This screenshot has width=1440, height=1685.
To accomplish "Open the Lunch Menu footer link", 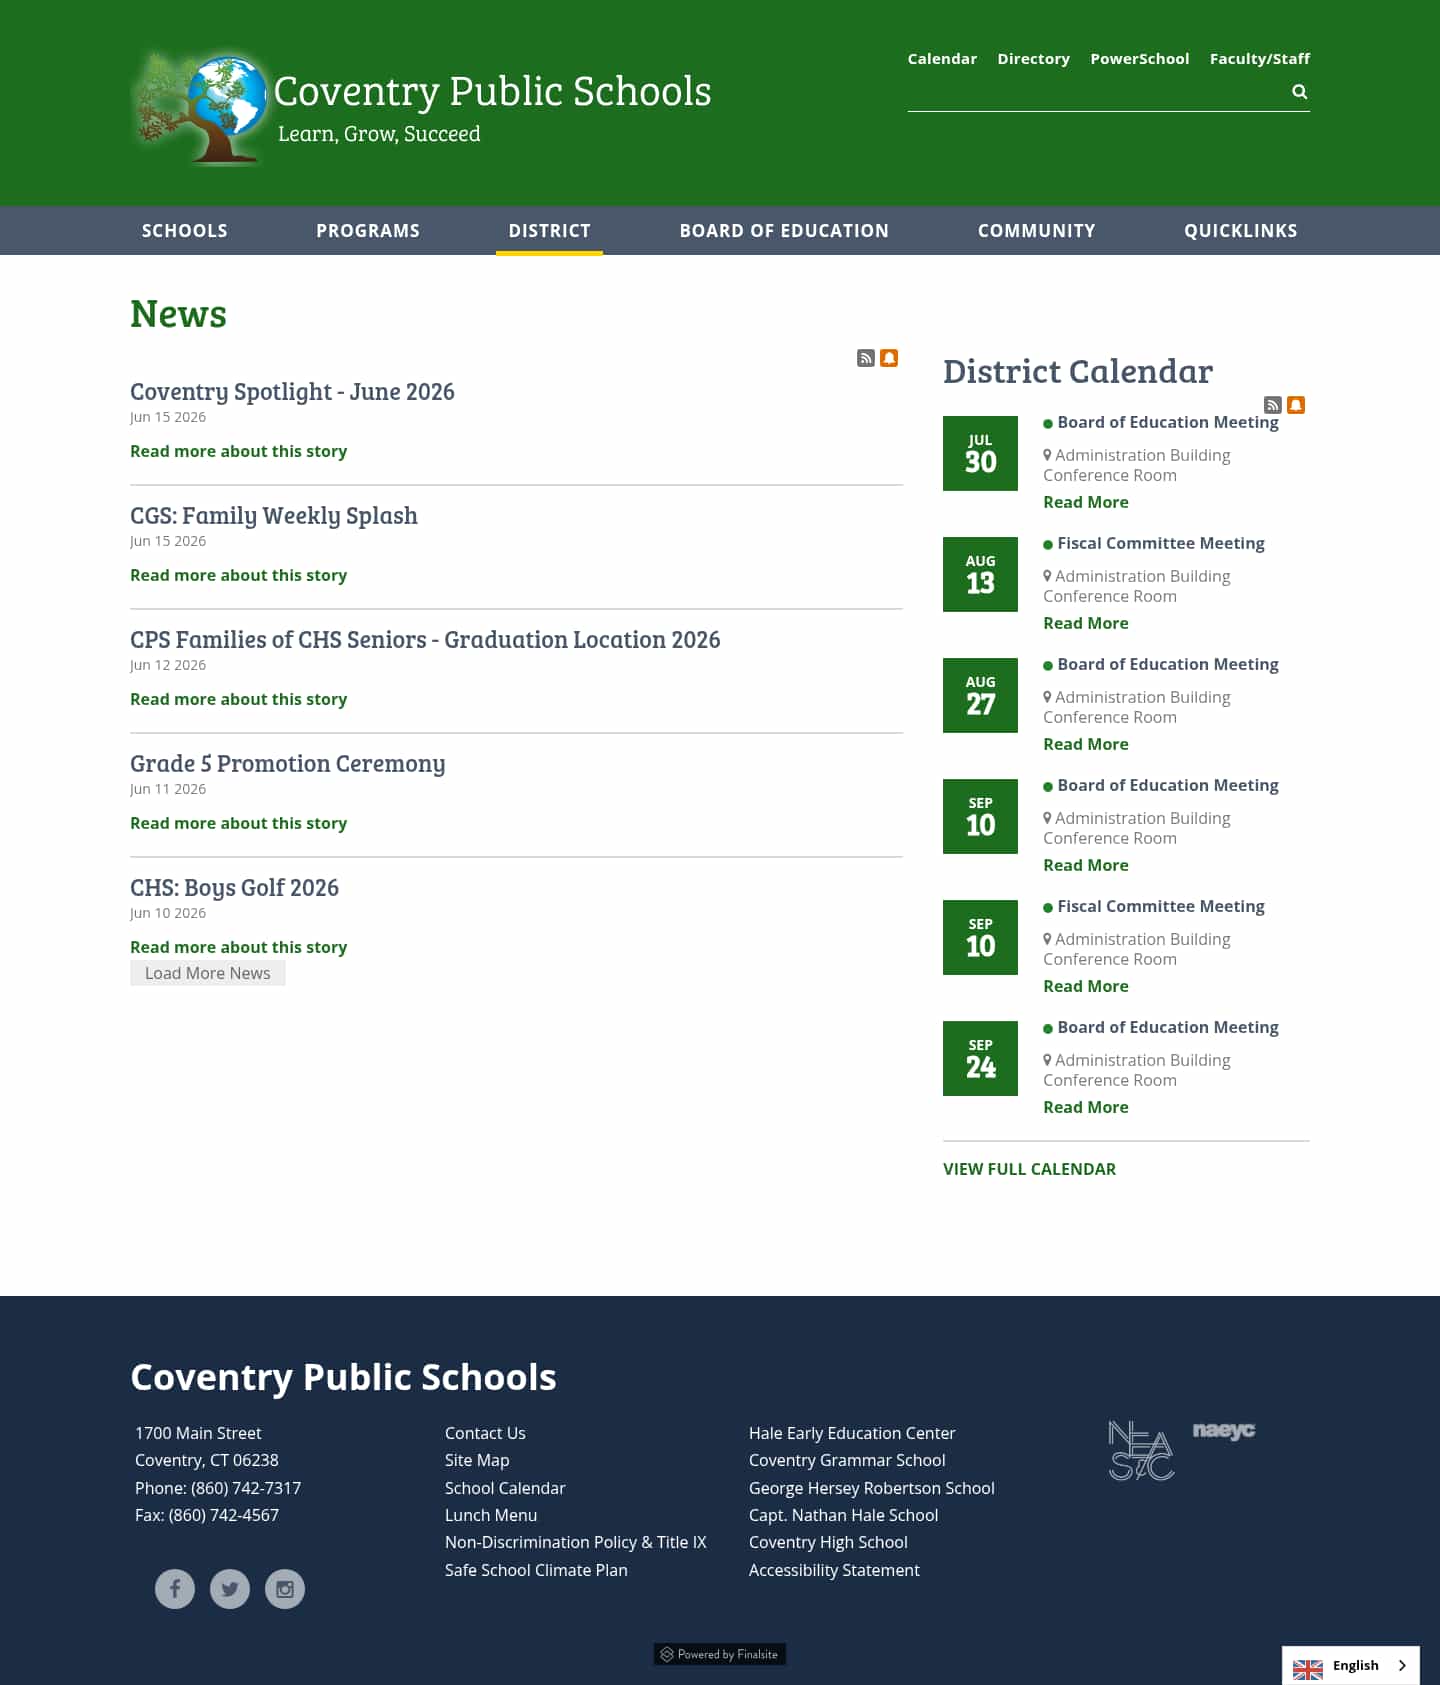I will click(491, 1515).
